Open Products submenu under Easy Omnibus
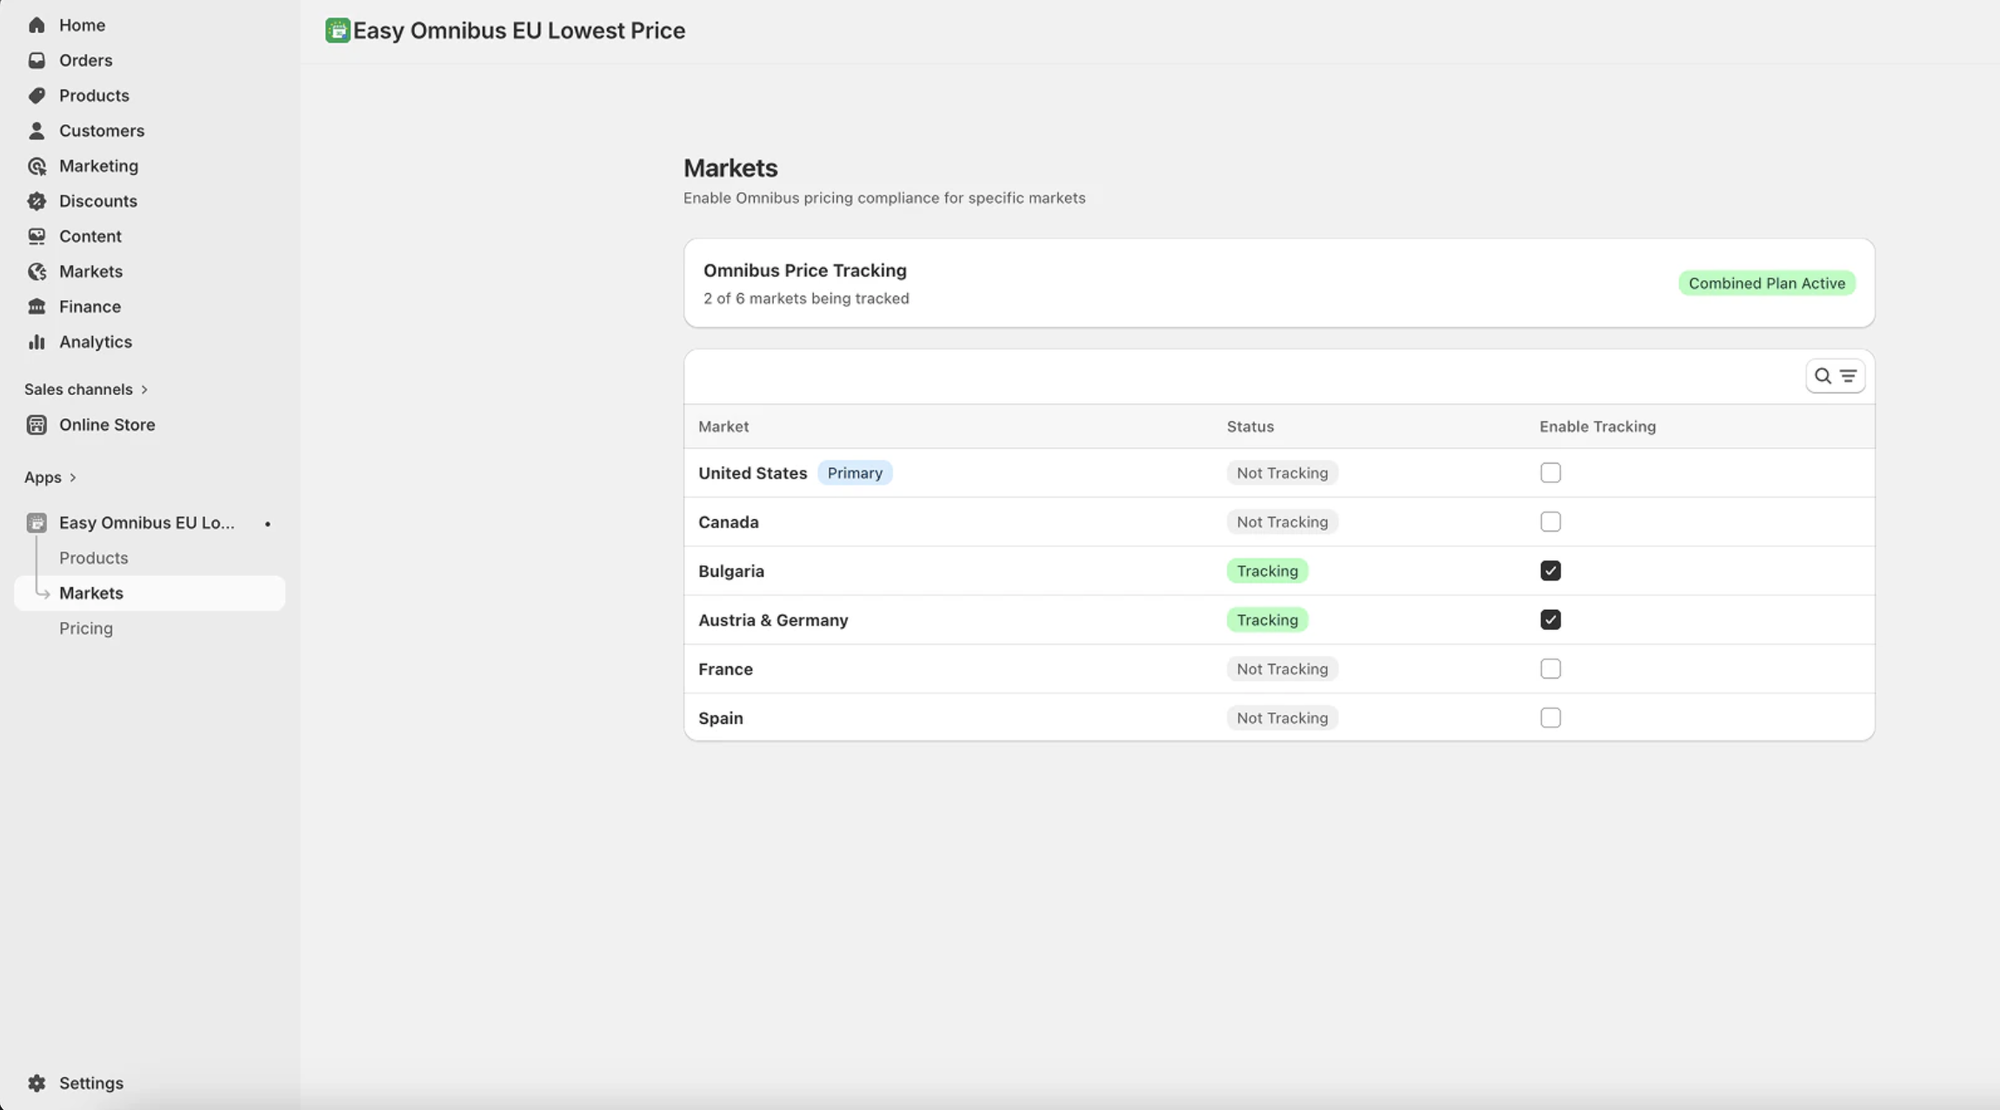 (x=93, y=558)
